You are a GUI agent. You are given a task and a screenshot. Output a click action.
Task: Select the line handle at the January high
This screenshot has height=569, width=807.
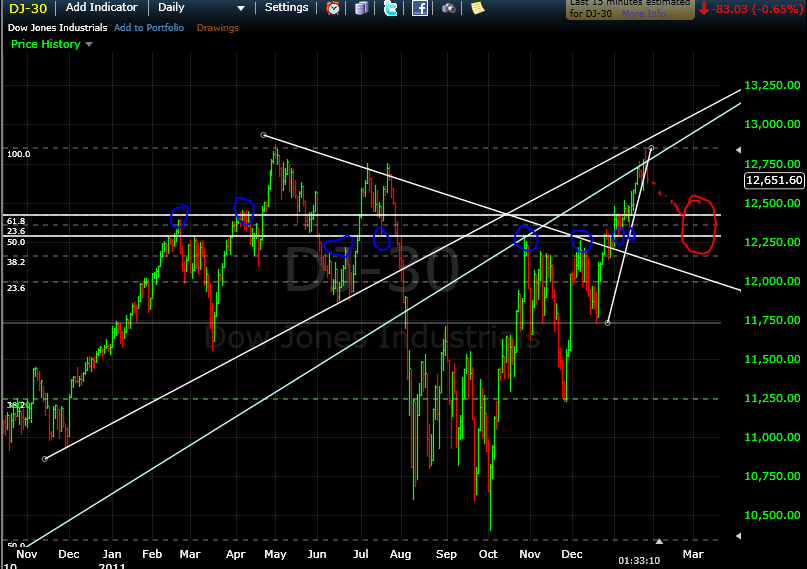click(x=651, y=148)
